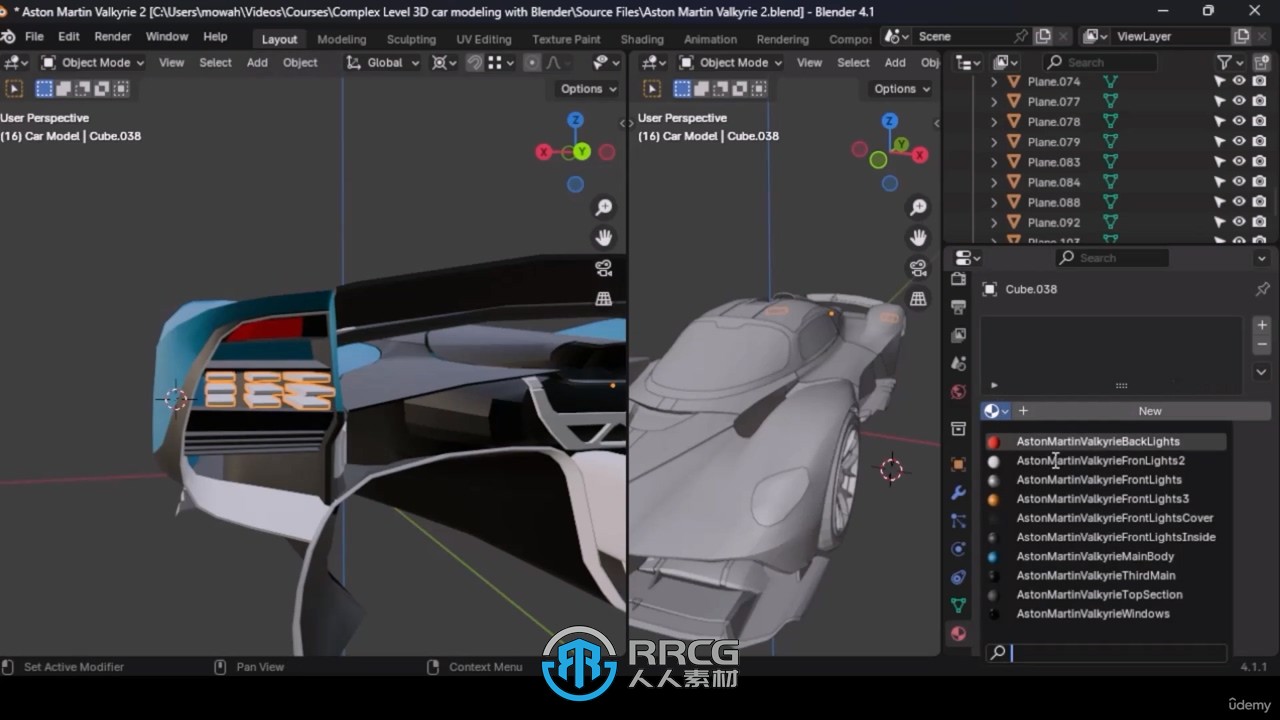Click the pan hand in left viewport
Image resolution: width=1280 pixels, height=720 pixels.
[604, 238]
